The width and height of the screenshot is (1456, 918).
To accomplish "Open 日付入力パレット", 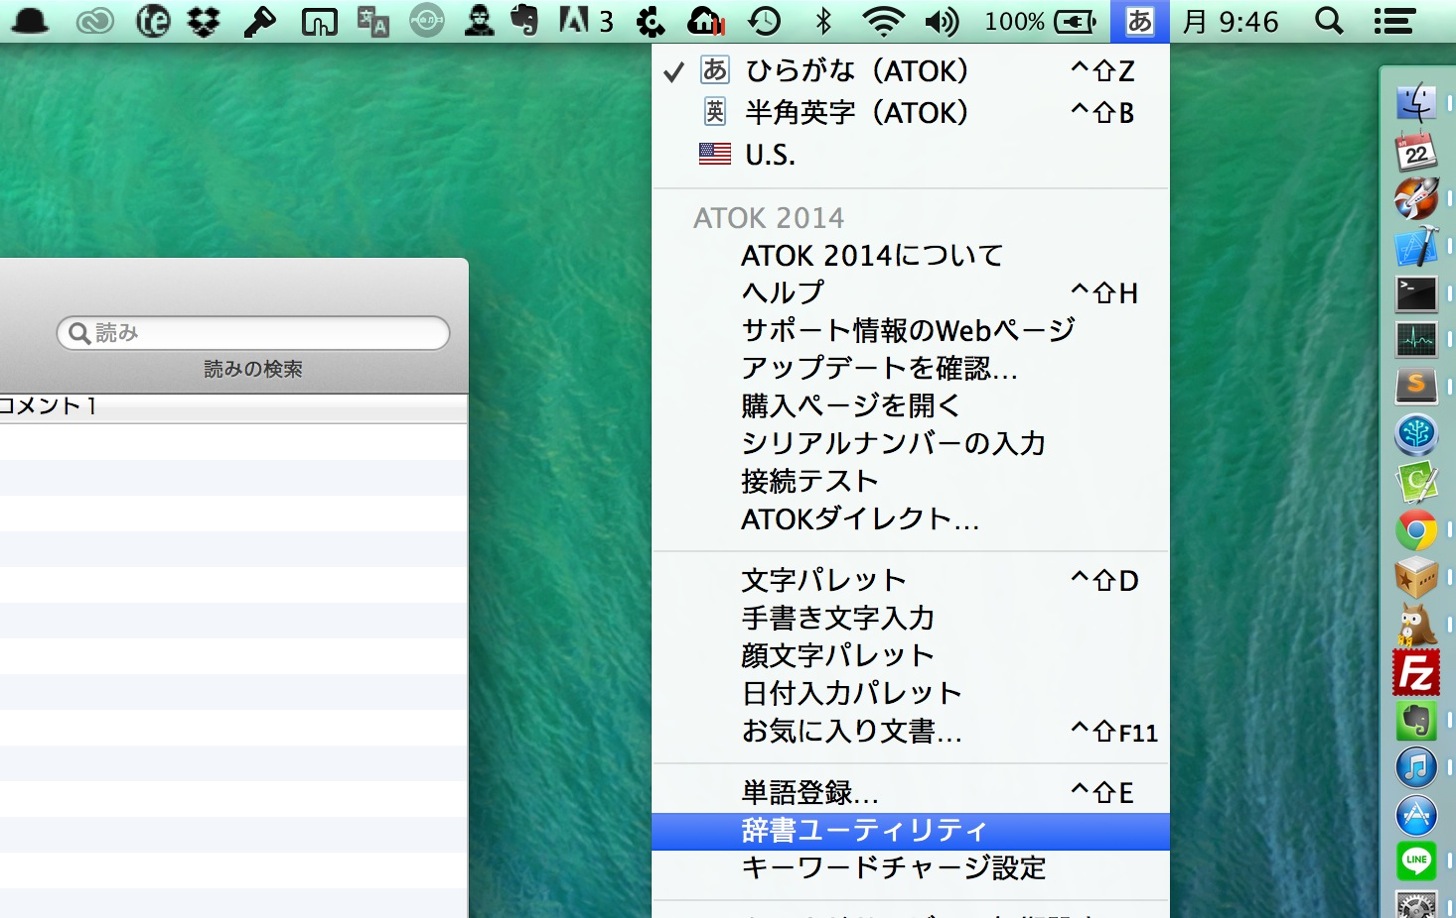I will pos(910,694).
